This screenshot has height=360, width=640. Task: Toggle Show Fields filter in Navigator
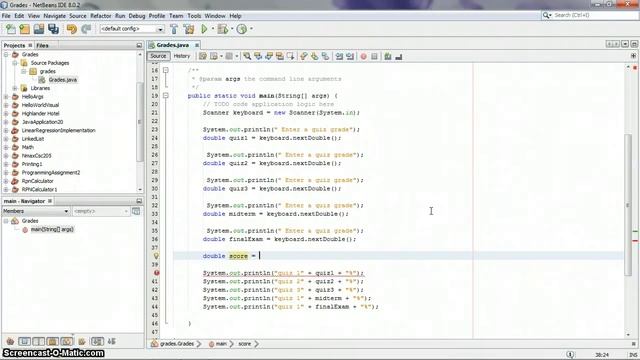click(x=24, y=341)
